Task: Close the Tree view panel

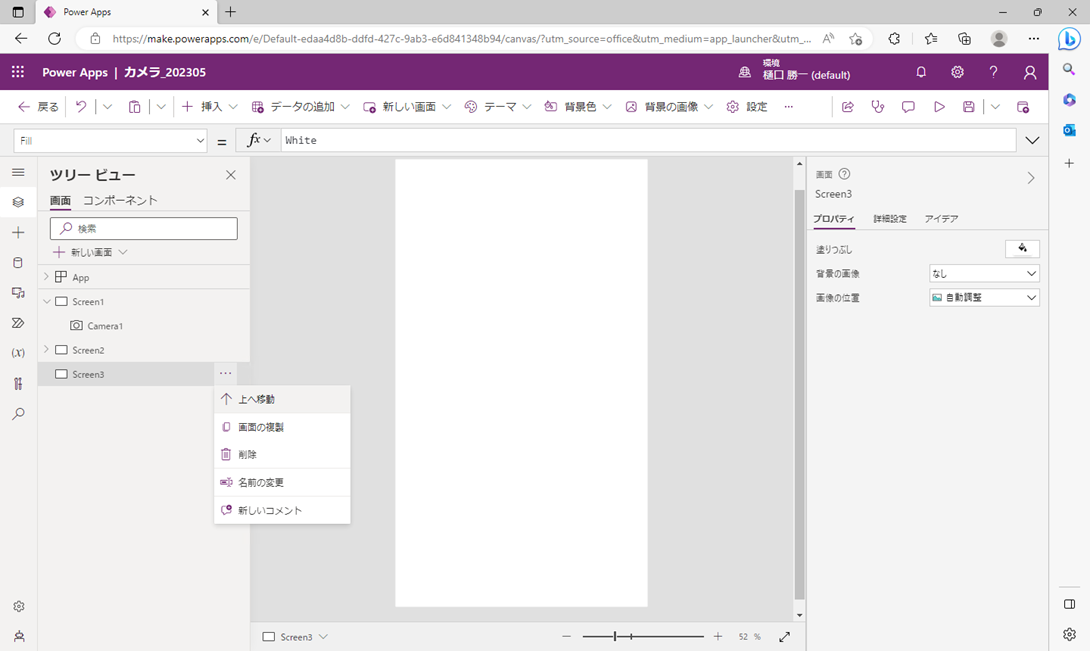Action: [x=231, y=175]
